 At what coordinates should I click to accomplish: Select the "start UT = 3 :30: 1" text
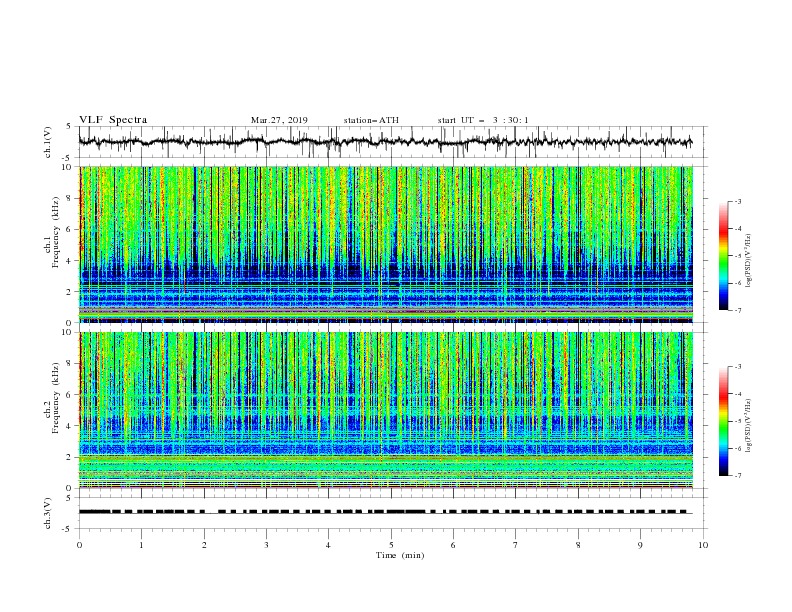(x=483, y=120)
